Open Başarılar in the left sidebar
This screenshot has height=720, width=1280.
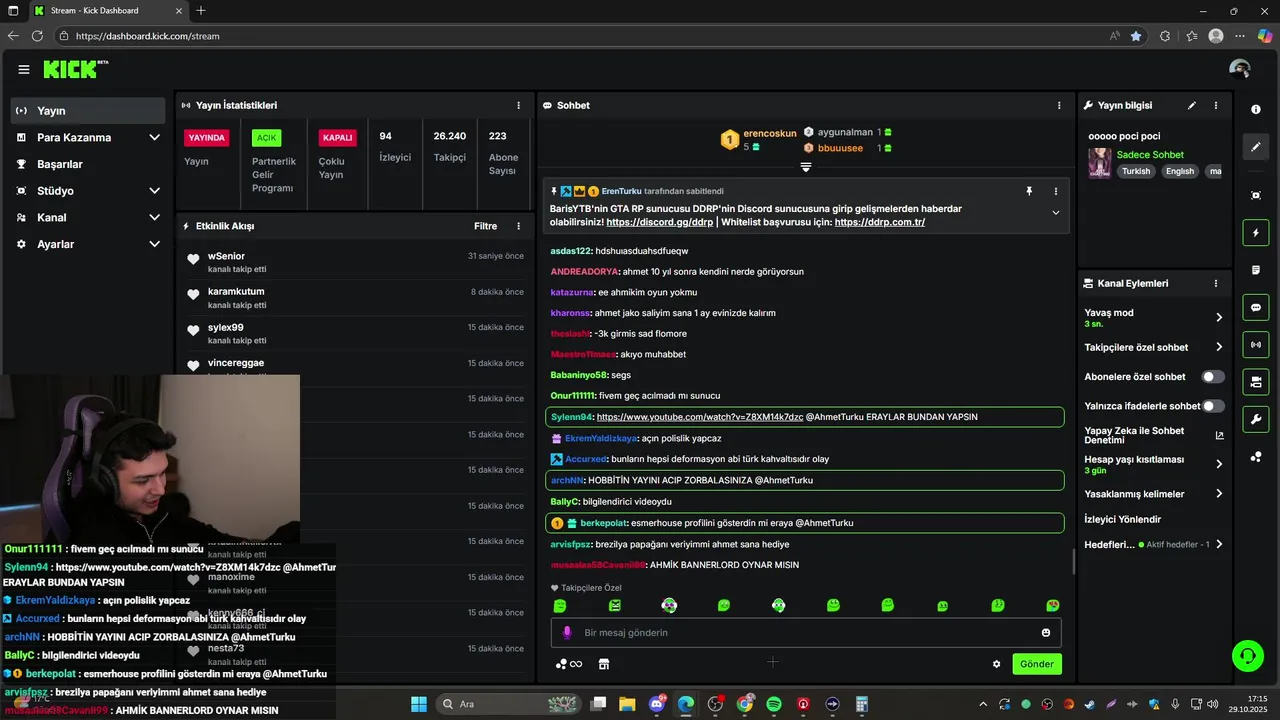[86, 164]
